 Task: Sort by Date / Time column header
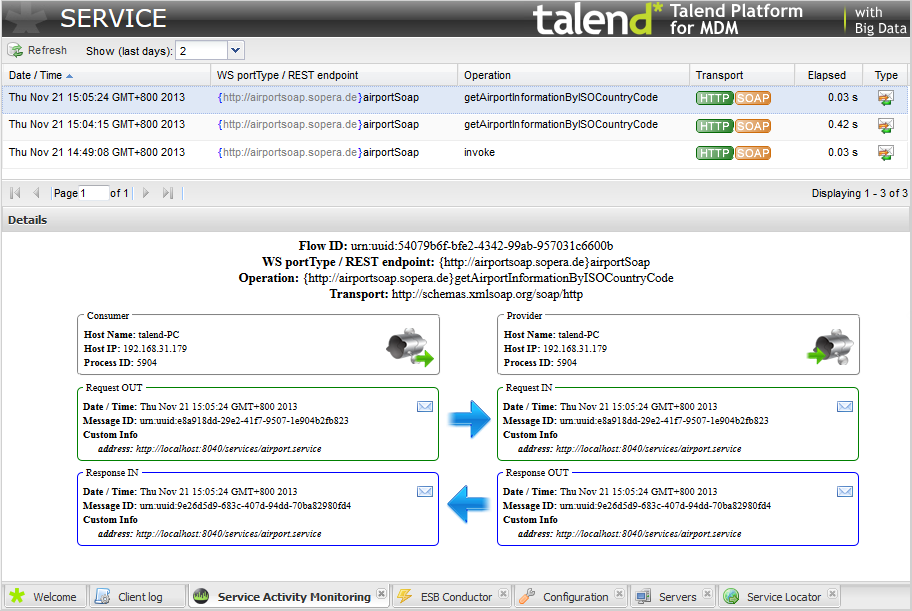[106, 75]
